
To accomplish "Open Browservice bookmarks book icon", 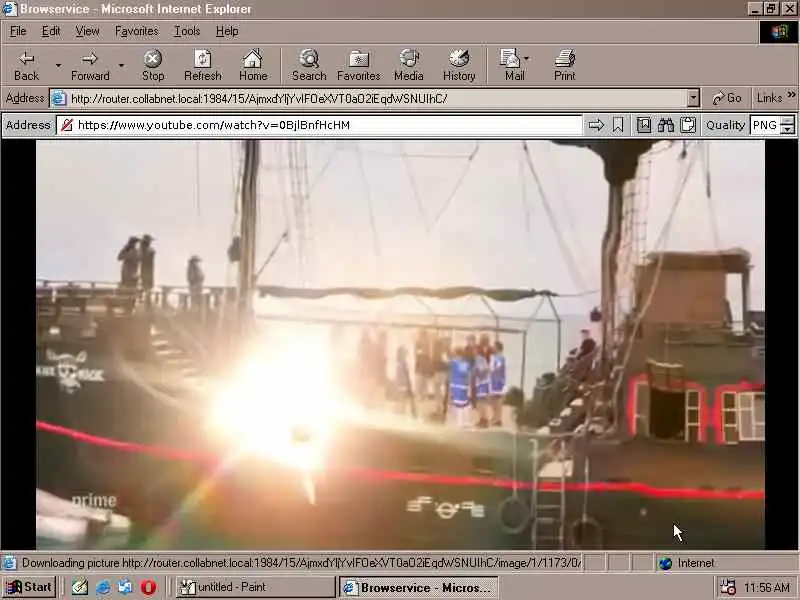I will (x=644, y=125).
